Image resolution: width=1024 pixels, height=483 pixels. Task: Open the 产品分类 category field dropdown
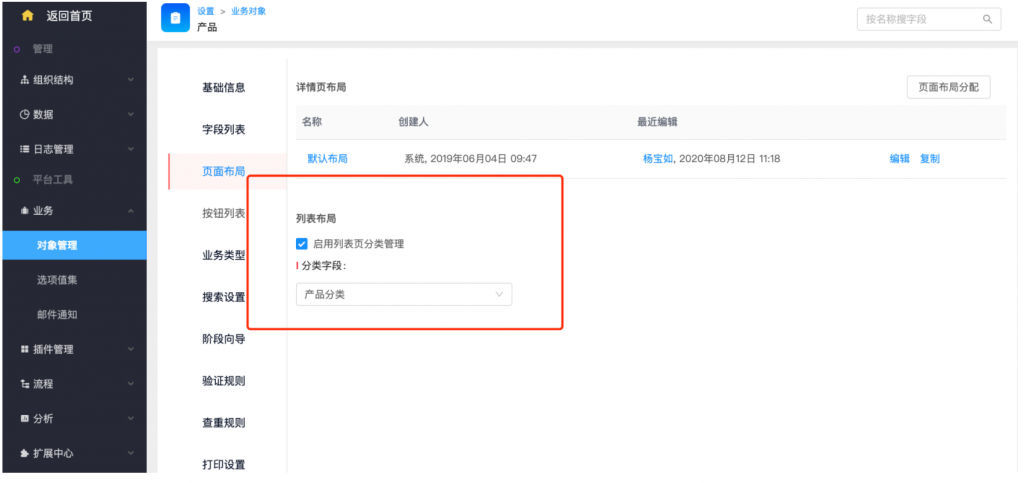point(404,295)
